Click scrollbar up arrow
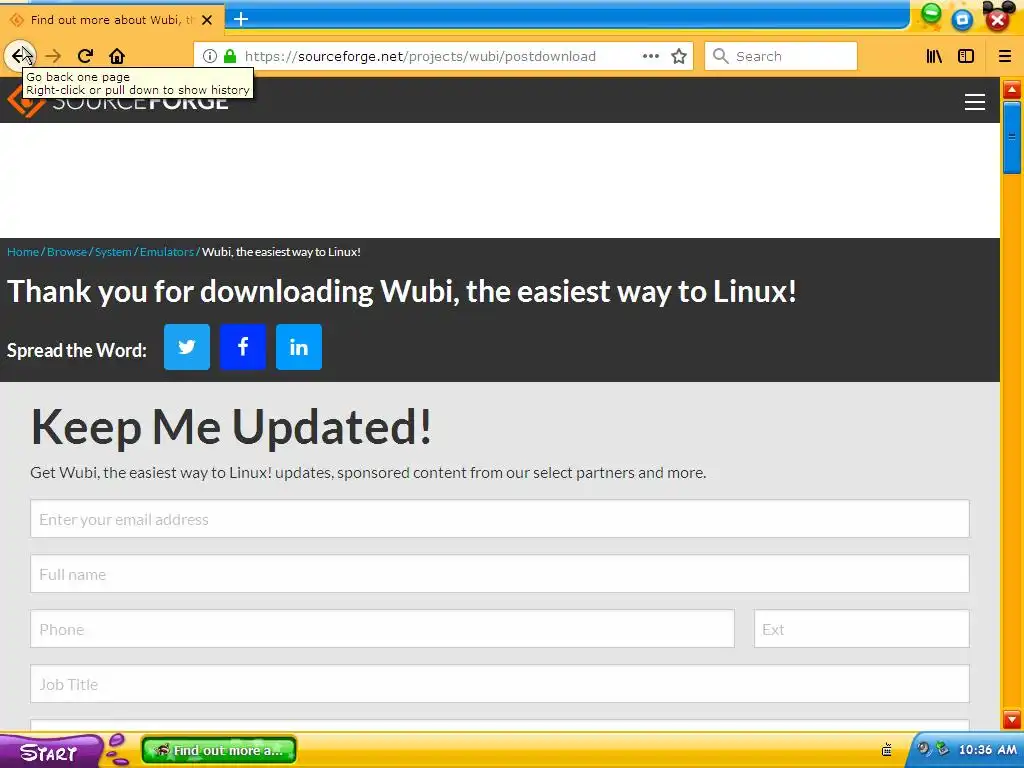 (1012, 89)
